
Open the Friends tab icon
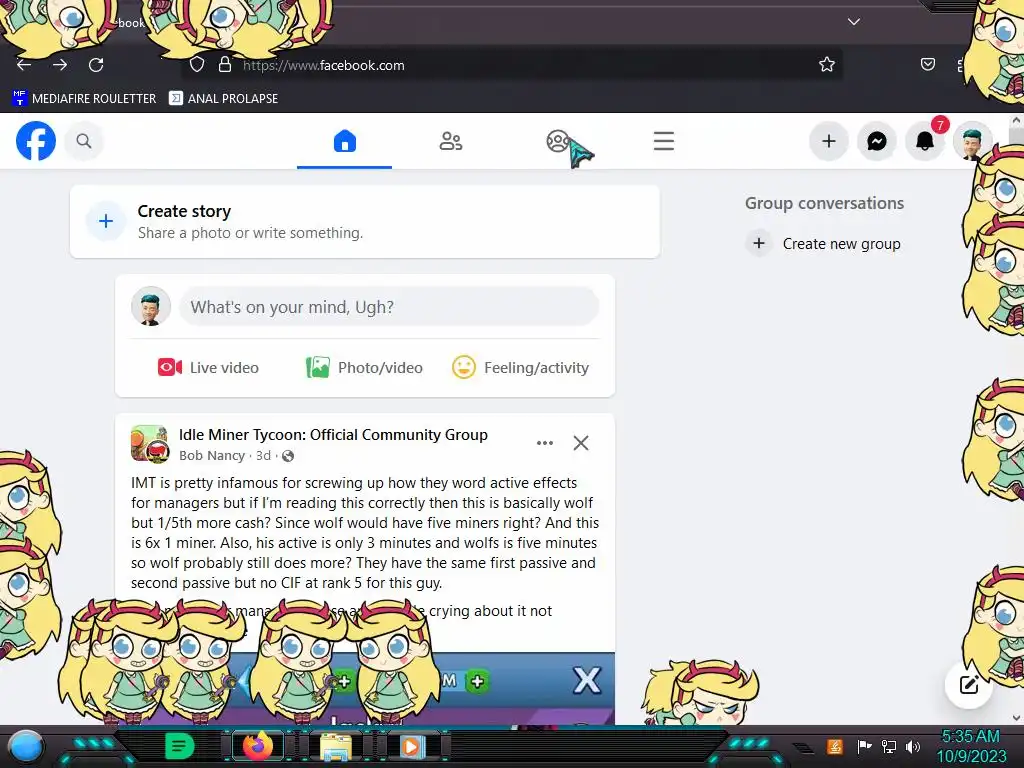coord(451,141)
